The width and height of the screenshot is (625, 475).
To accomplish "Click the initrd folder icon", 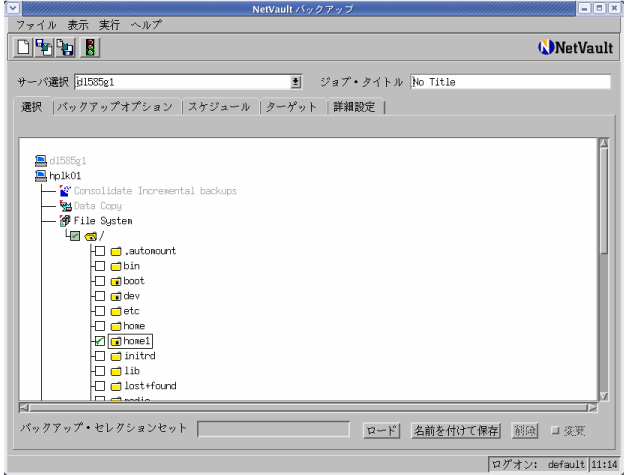I will [x=116, y=356].
